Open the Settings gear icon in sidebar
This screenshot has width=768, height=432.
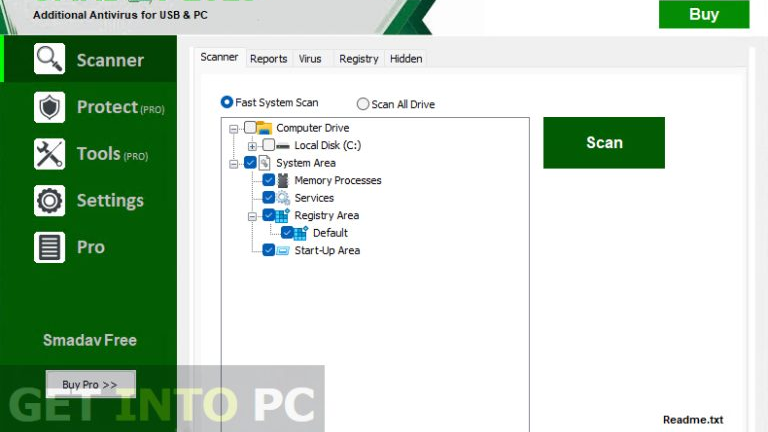pos(49,200)
